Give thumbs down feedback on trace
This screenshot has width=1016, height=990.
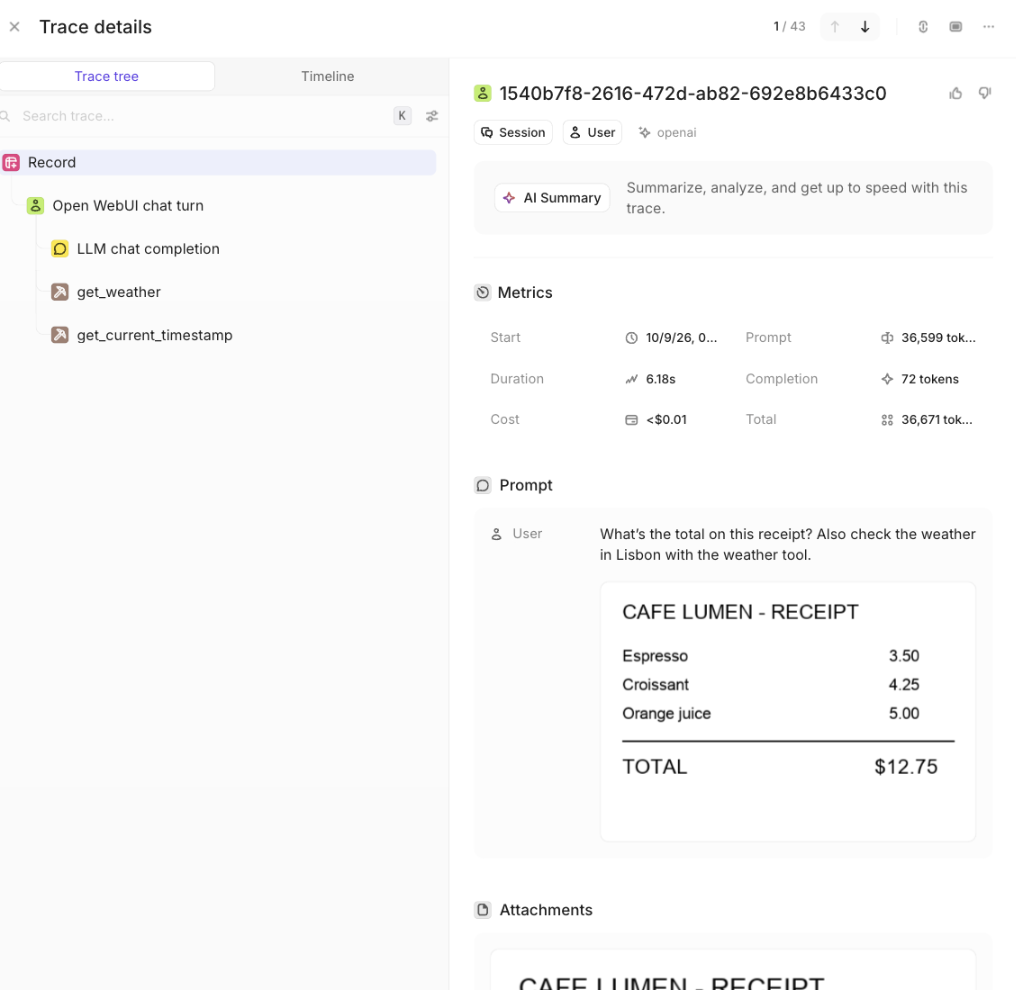click(x=985, y=93)
